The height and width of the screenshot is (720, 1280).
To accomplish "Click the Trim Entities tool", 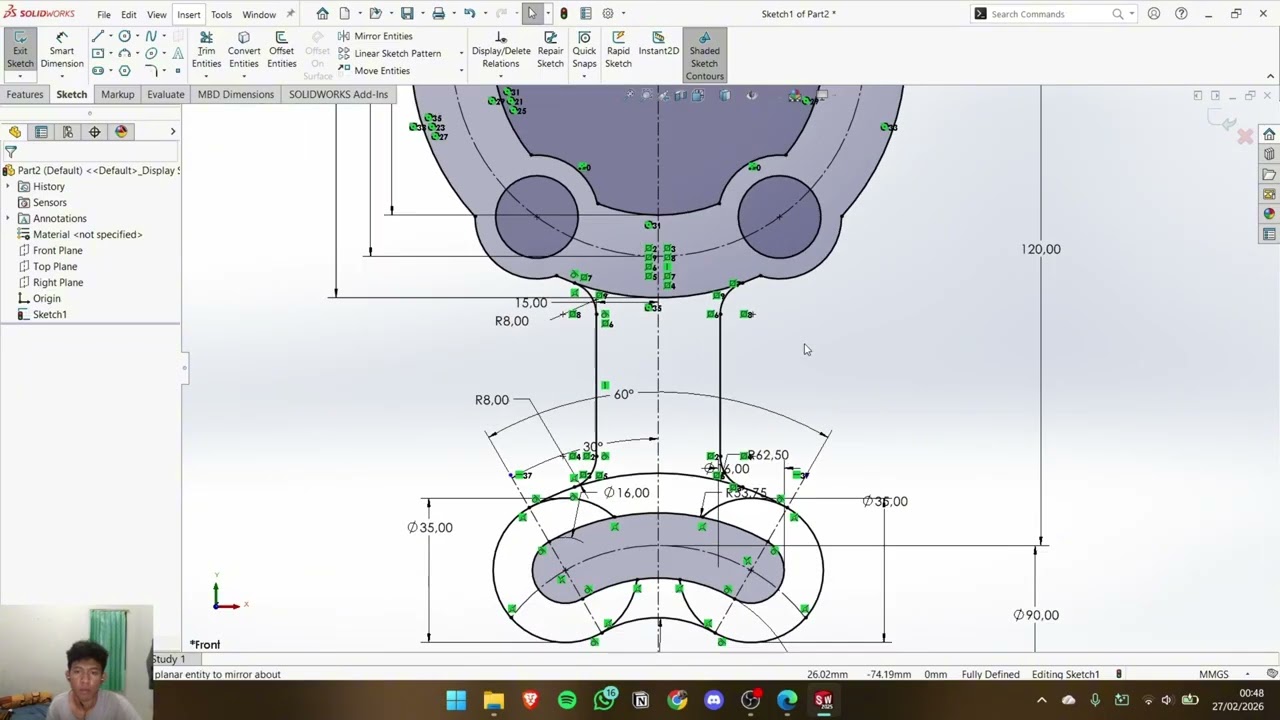I will pyautogui.click(x=206, y=50).
